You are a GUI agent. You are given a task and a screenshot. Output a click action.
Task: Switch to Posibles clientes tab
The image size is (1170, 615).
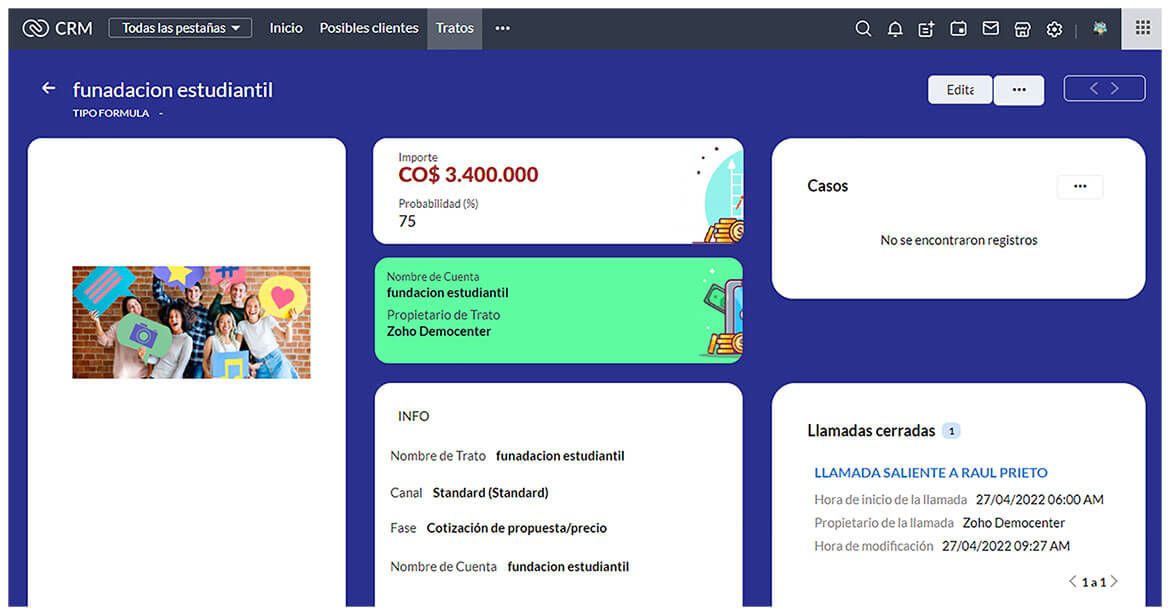tap(369, 28)
